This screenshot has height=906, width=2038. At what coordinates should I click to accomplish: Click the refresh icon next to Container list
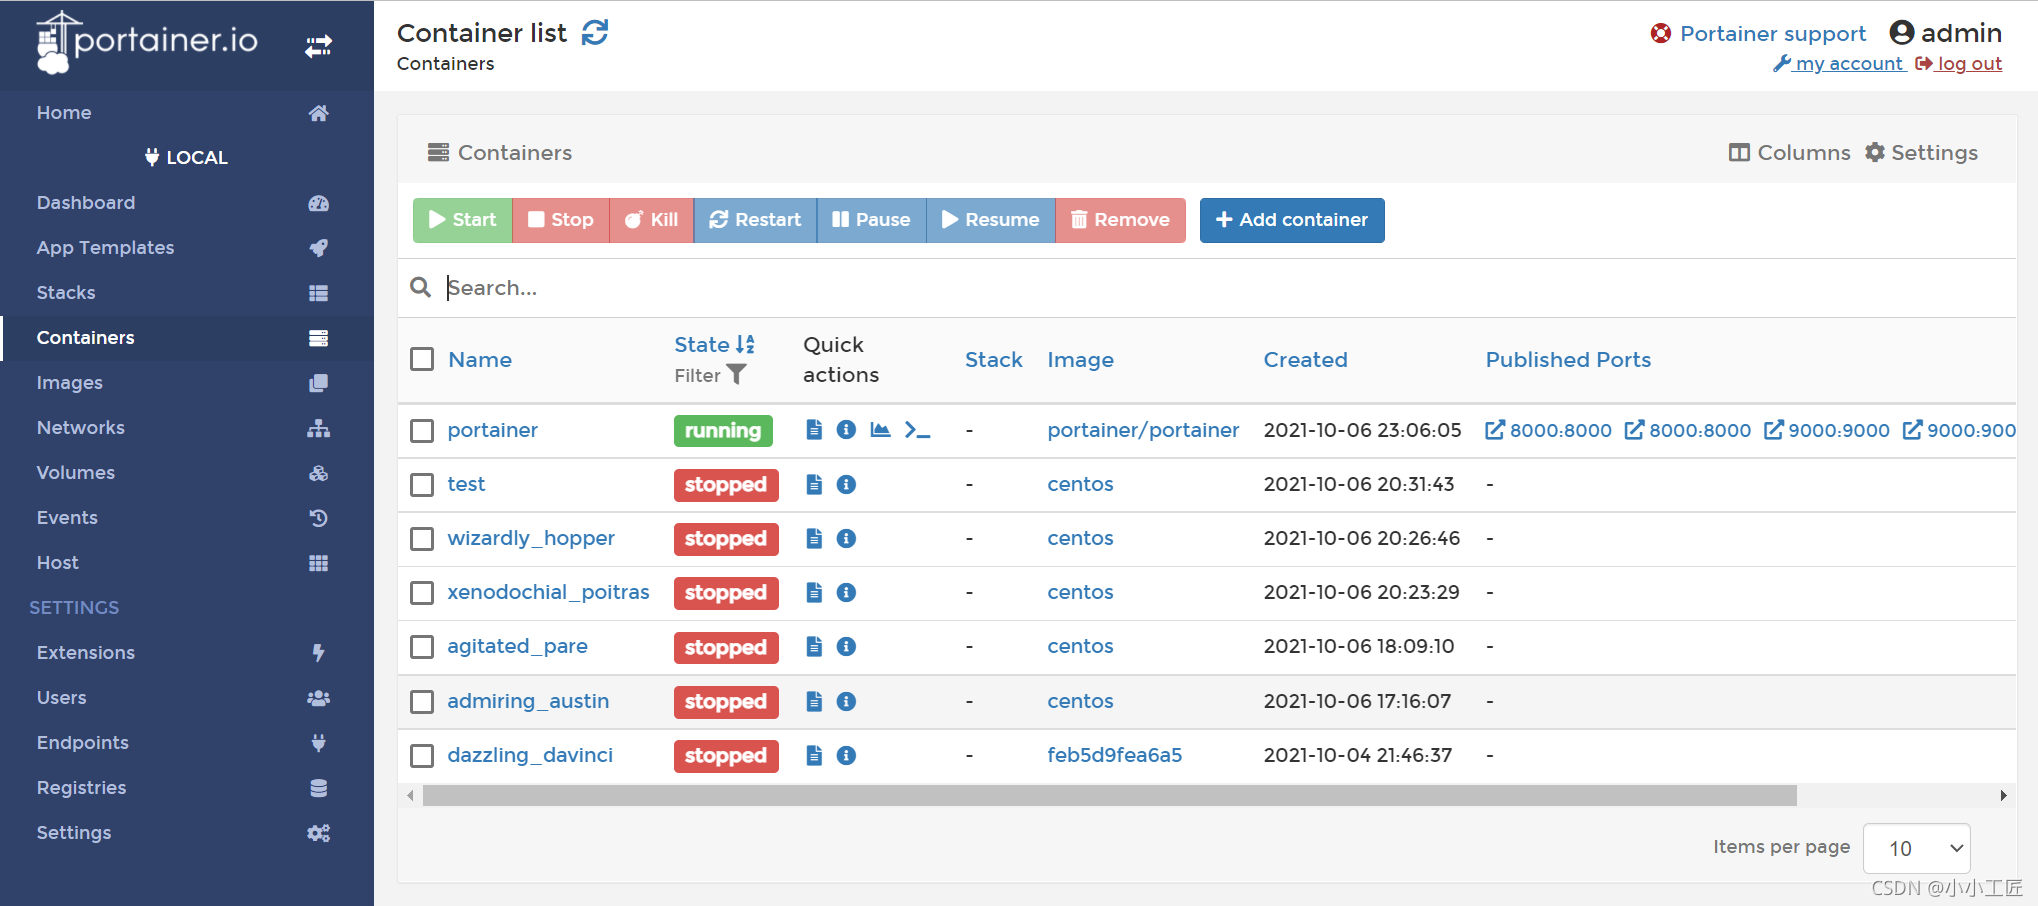click(x=595, y=33)
